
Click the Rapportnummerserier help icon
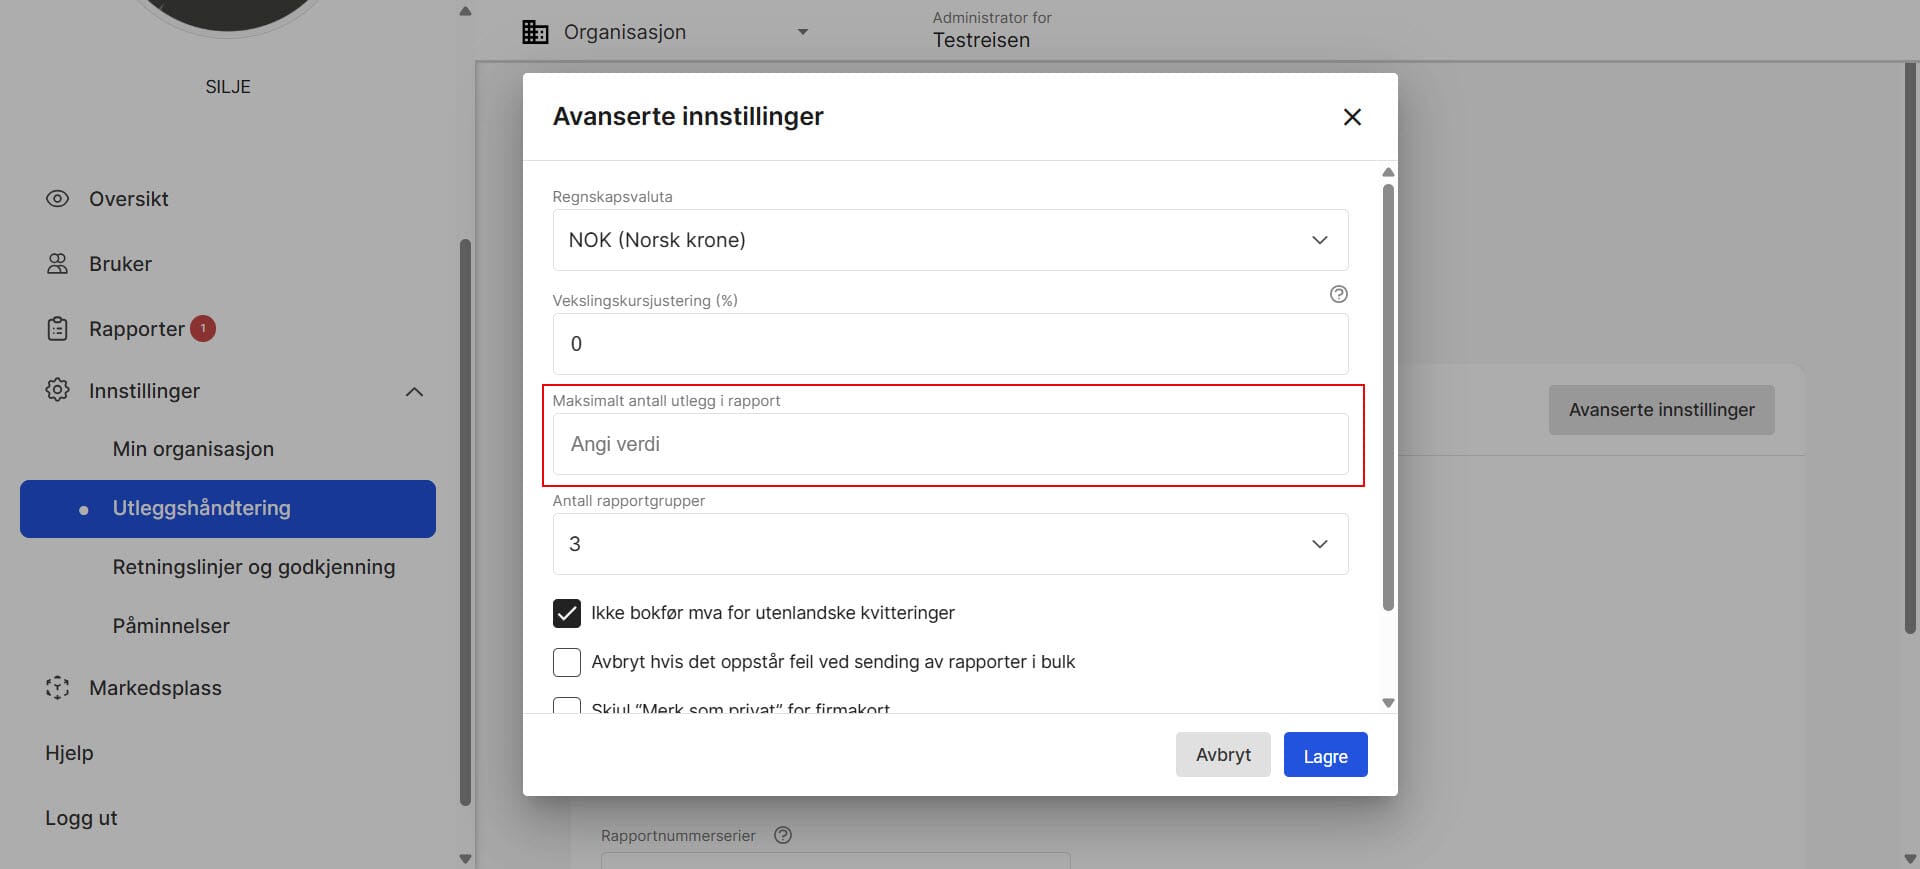[x=783, y=835]
